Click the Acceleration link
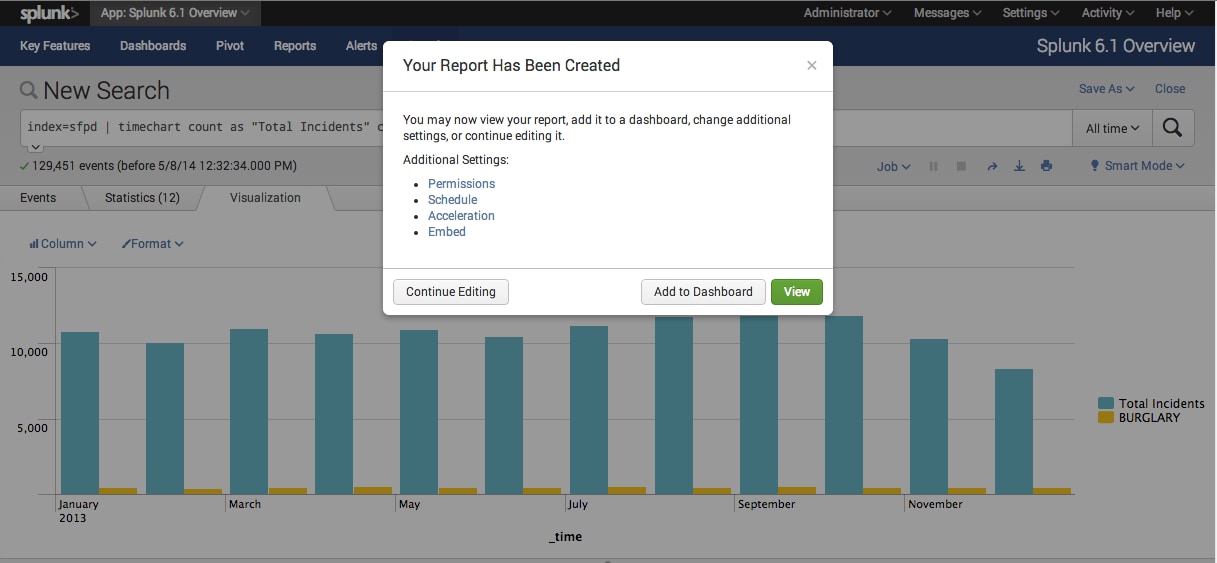1217x563 pixels. (461, 216)
